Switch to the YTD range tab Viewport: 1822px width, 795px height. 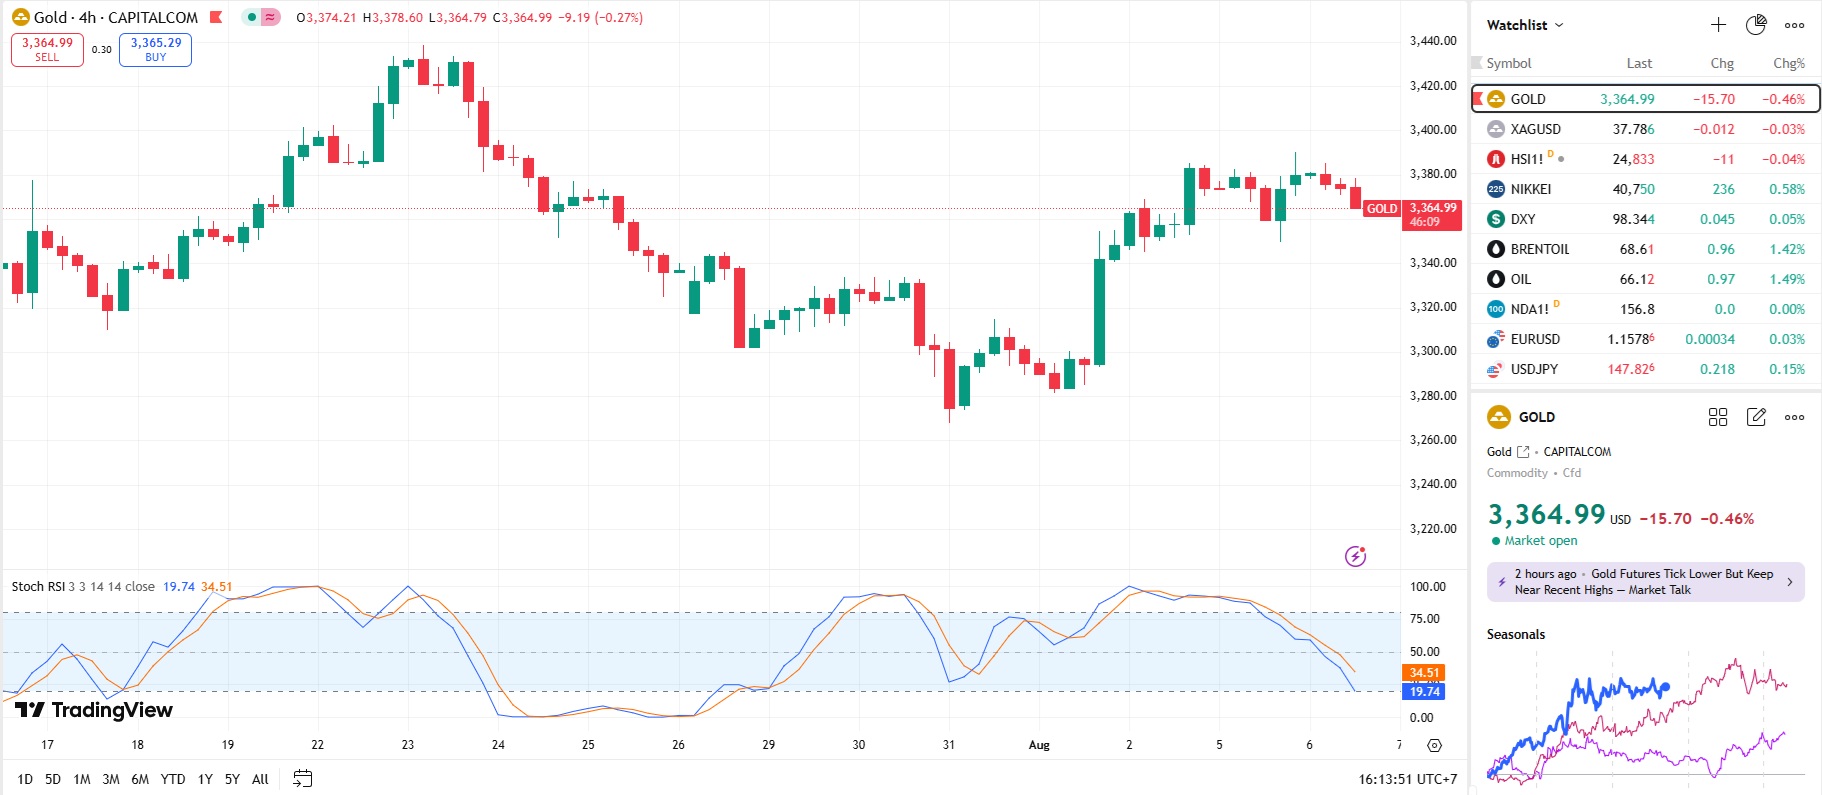click(x=173, y=779)
